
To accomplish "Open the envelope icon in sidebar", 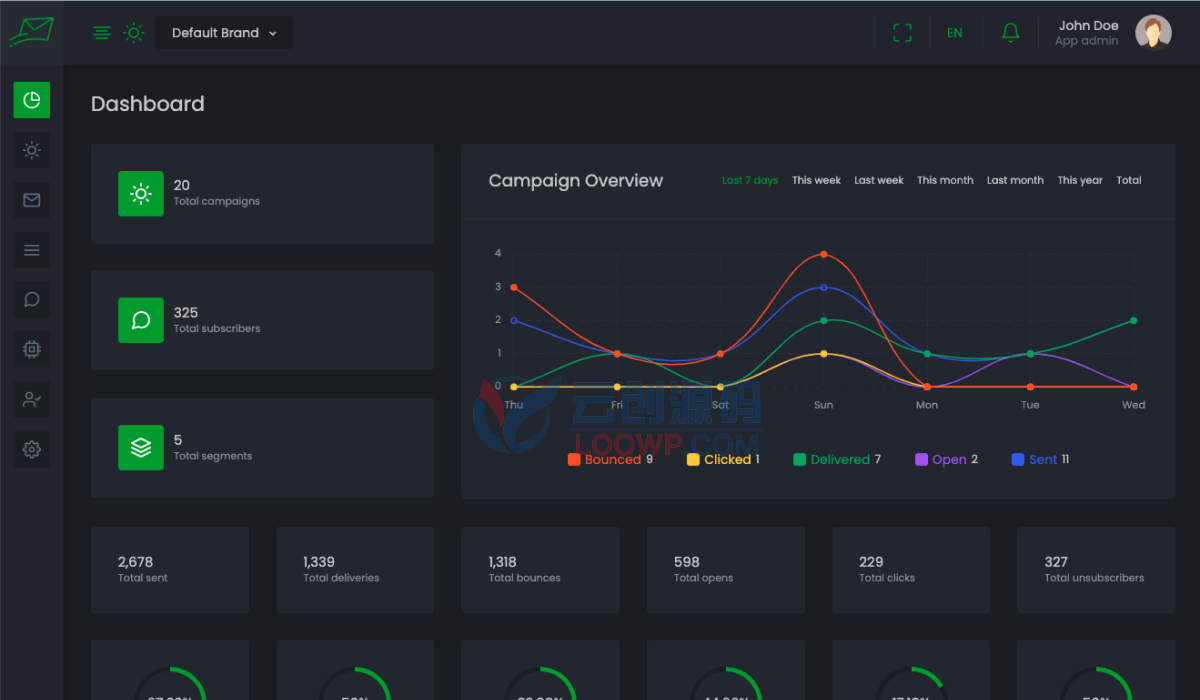I will (x=31, y=200).
